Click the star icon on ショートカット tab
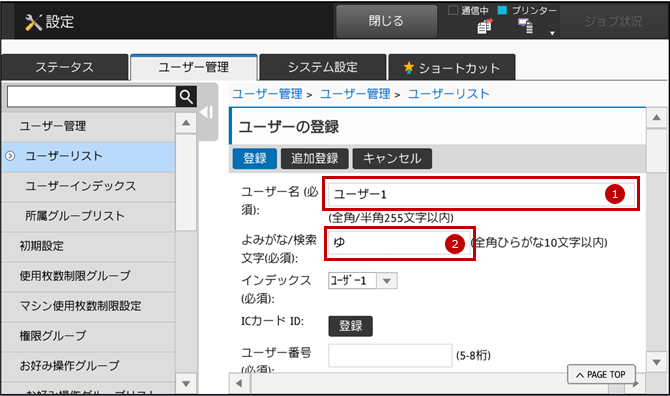Image resolution: width=670 pixels, height=396 pixels. tap(408, 67)
